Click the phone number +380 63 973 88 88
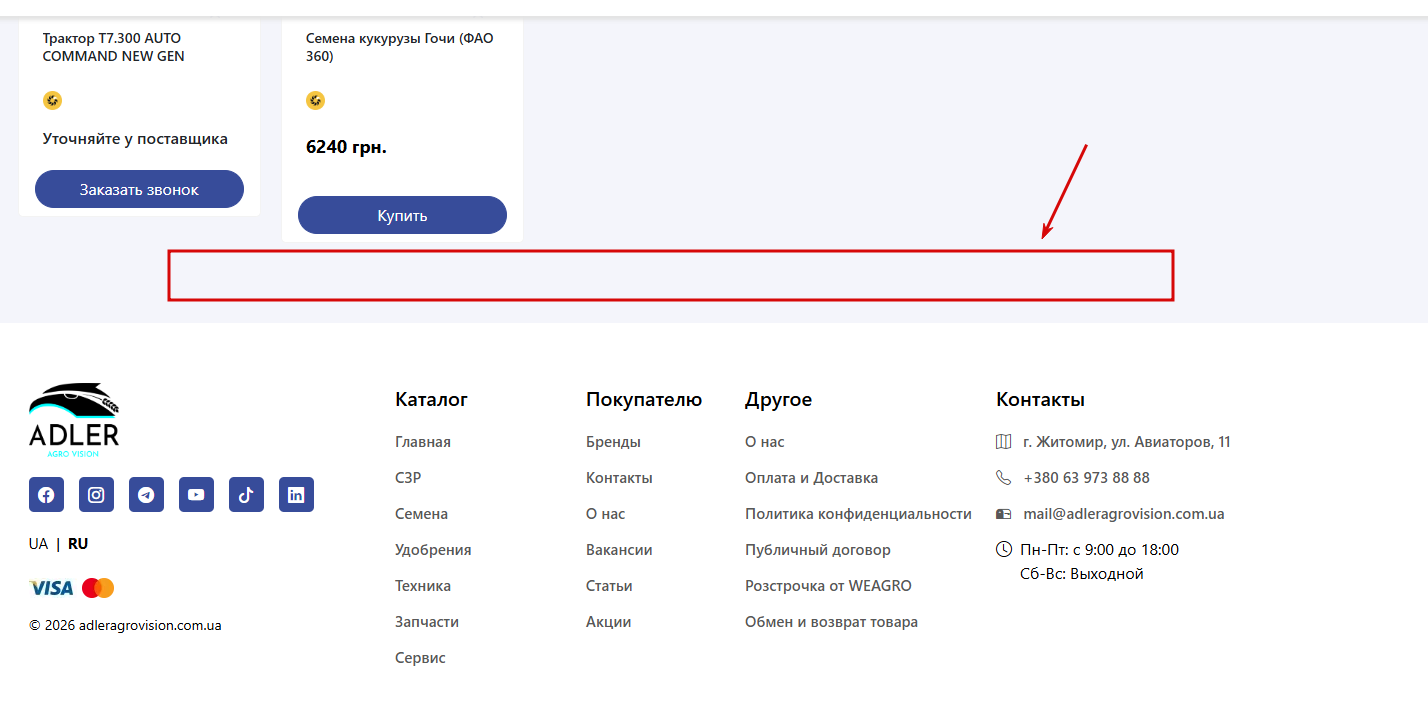 click(1086, 478)
